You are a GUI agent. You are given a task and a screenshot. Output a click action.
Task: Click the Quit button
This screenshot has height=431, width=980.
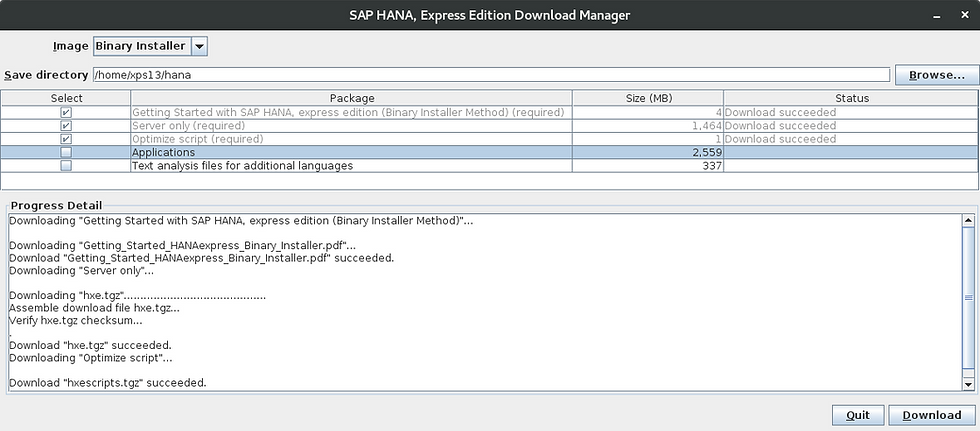[858, 415]
